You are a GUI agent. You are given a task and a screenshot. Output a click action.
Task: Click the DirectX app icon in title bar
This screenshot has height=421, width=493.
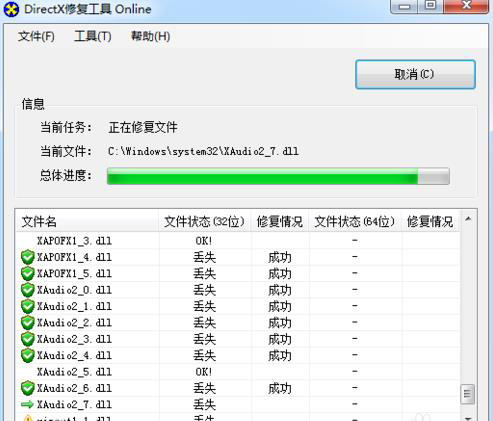(11, 9)
